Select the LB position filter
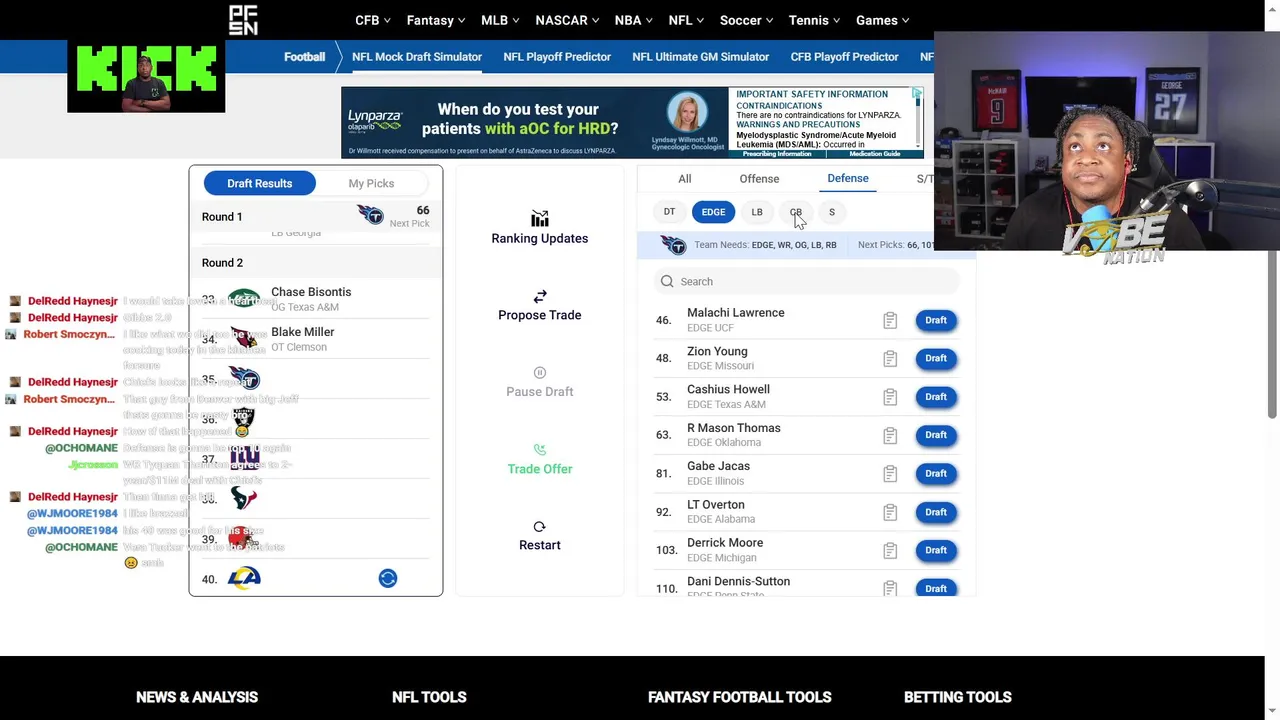The height and width of the screenshot is (720, 1280). pyautogui.click(x=757, y=212)
